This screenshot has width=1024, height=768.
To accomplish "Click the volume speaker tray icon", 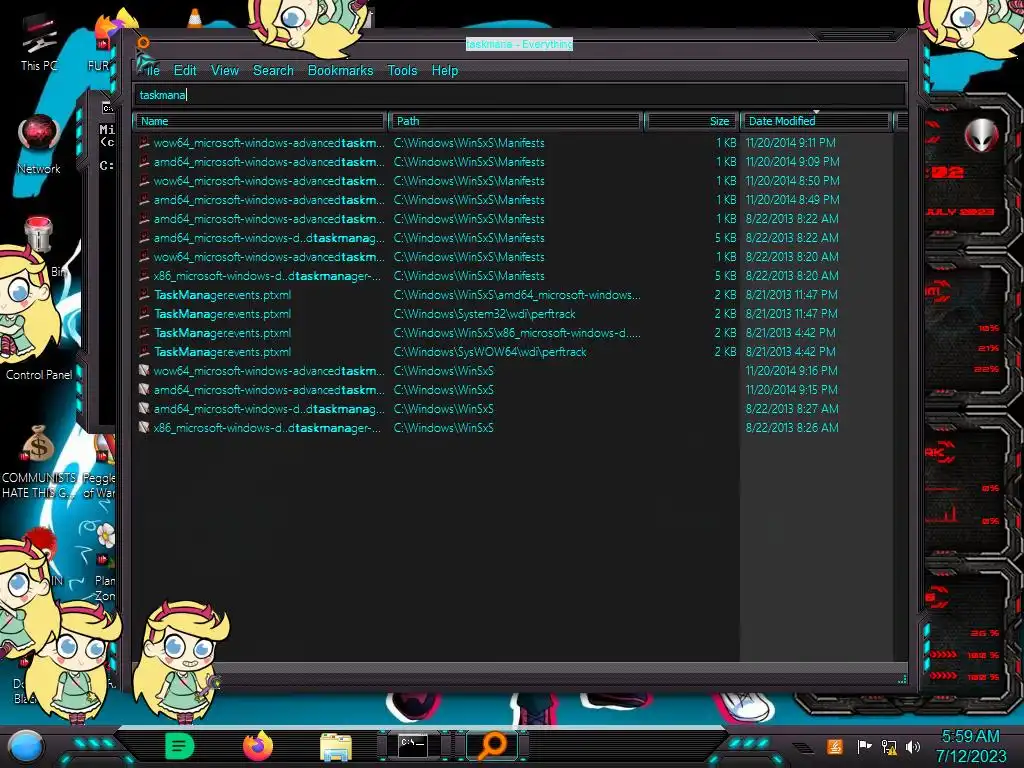I will click(913, 746).
